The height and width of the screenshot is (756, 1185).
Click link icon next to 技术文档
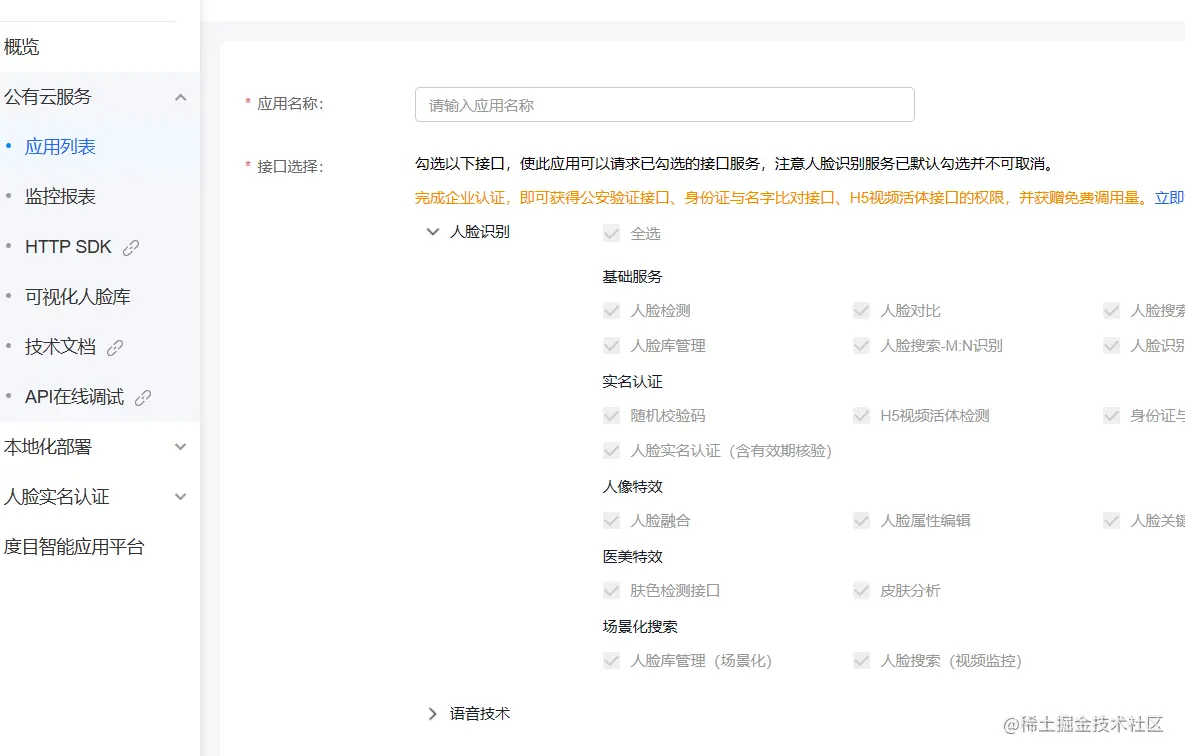click(x=115, y=348)
